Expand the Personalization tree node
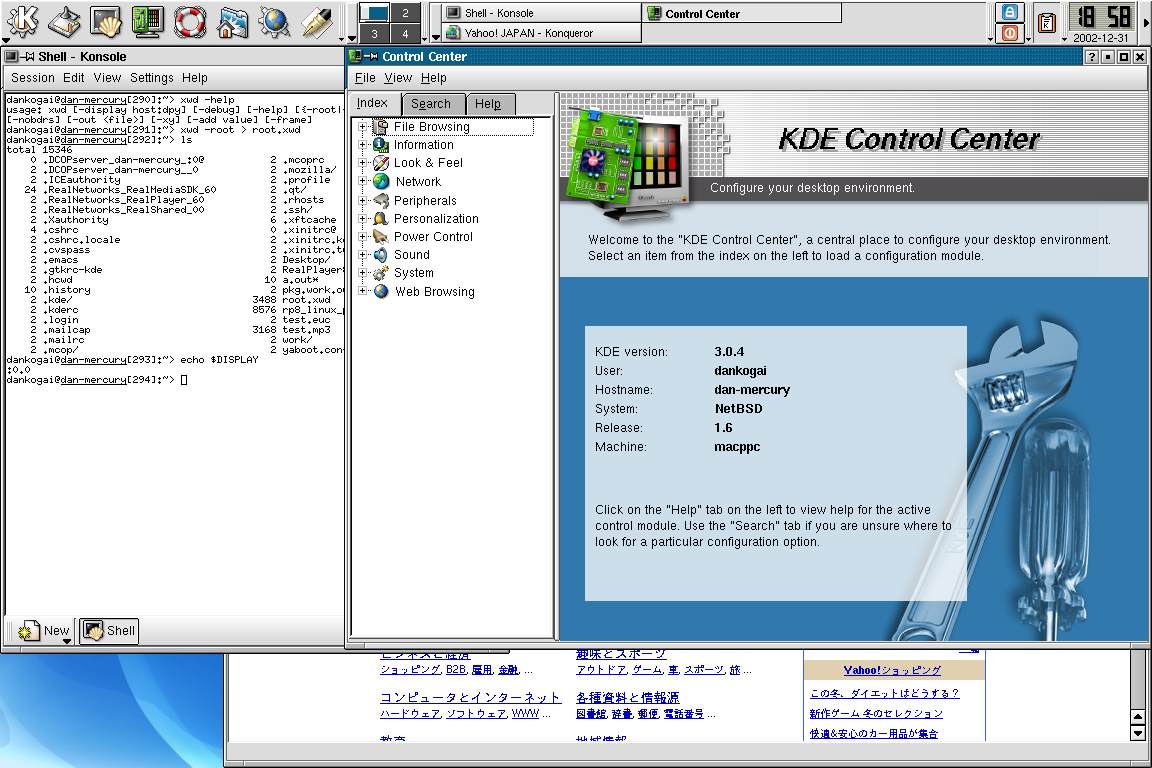 pos(362,218)
